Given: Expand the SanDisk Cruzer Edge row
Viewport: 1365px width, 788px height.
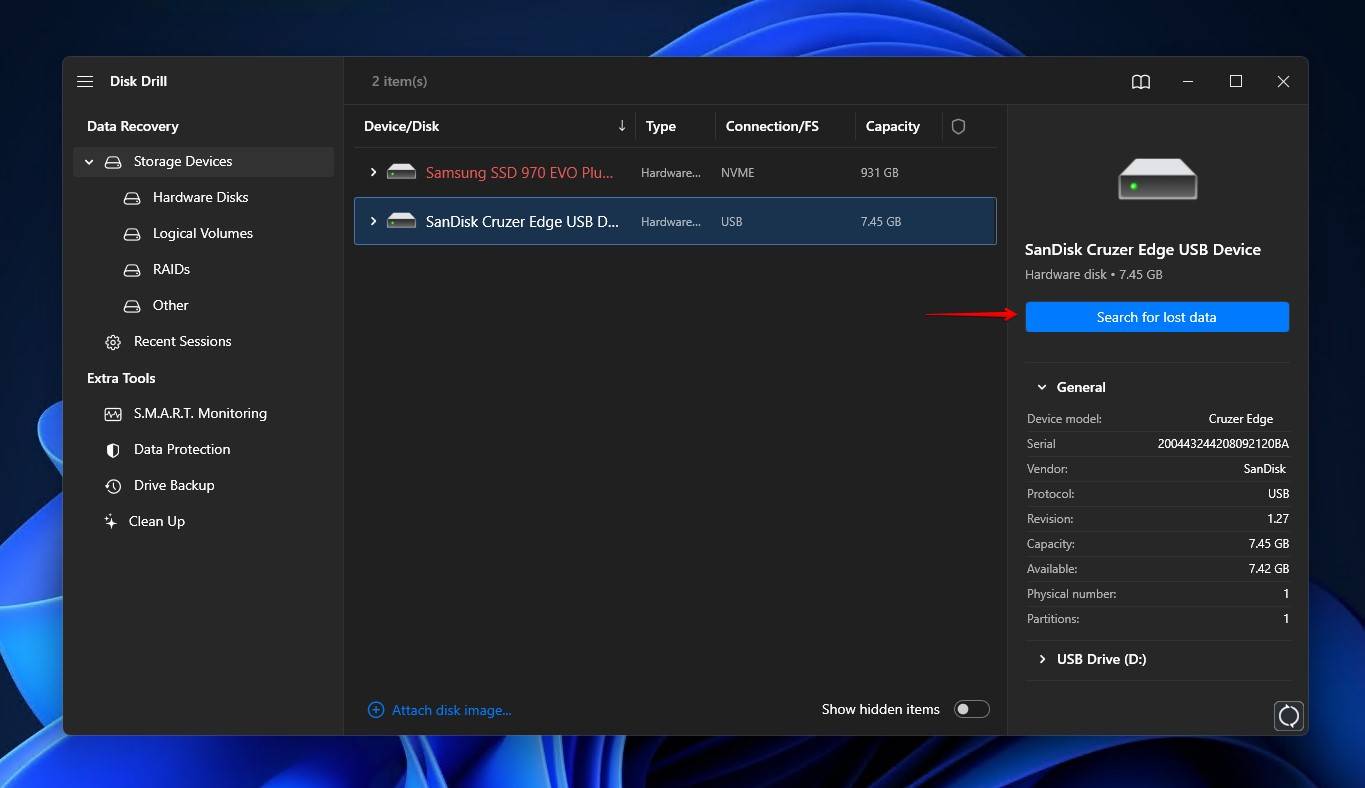Looking at the screenshot, I should tap(373, 222).
